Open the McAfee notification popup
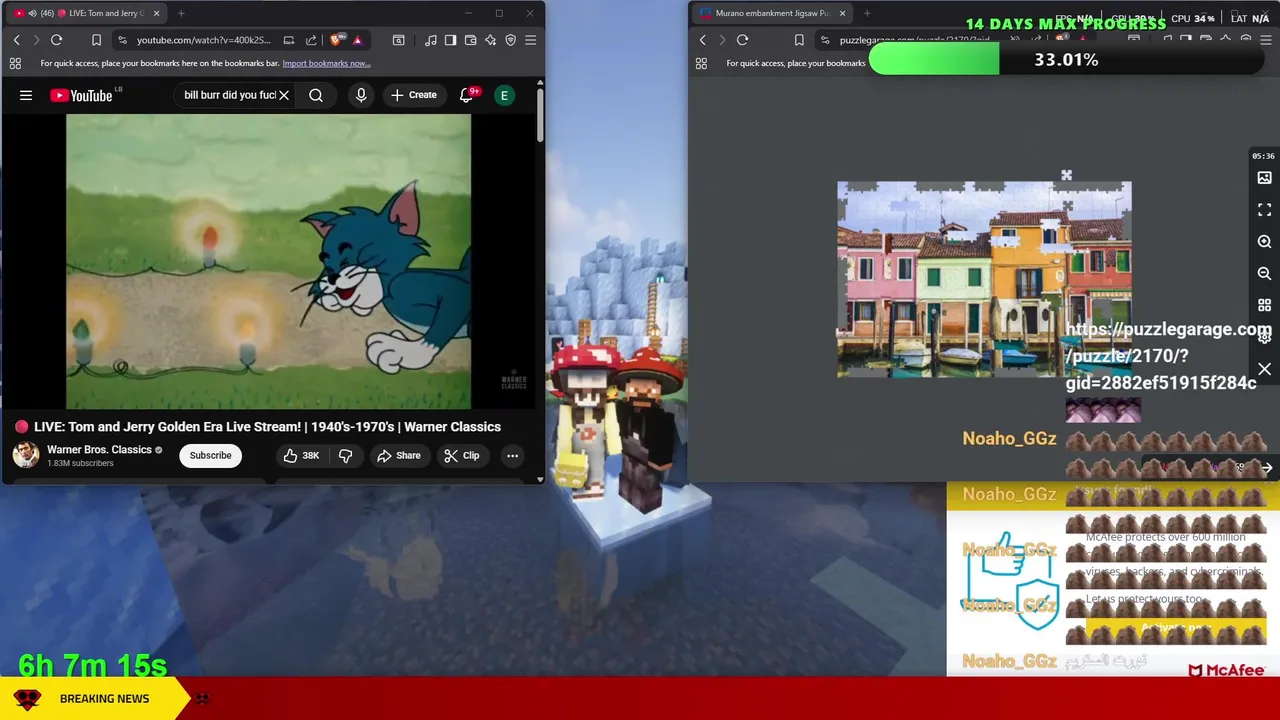The width and height of the screenshot is (1280, 720). (x=1113, y=580)
